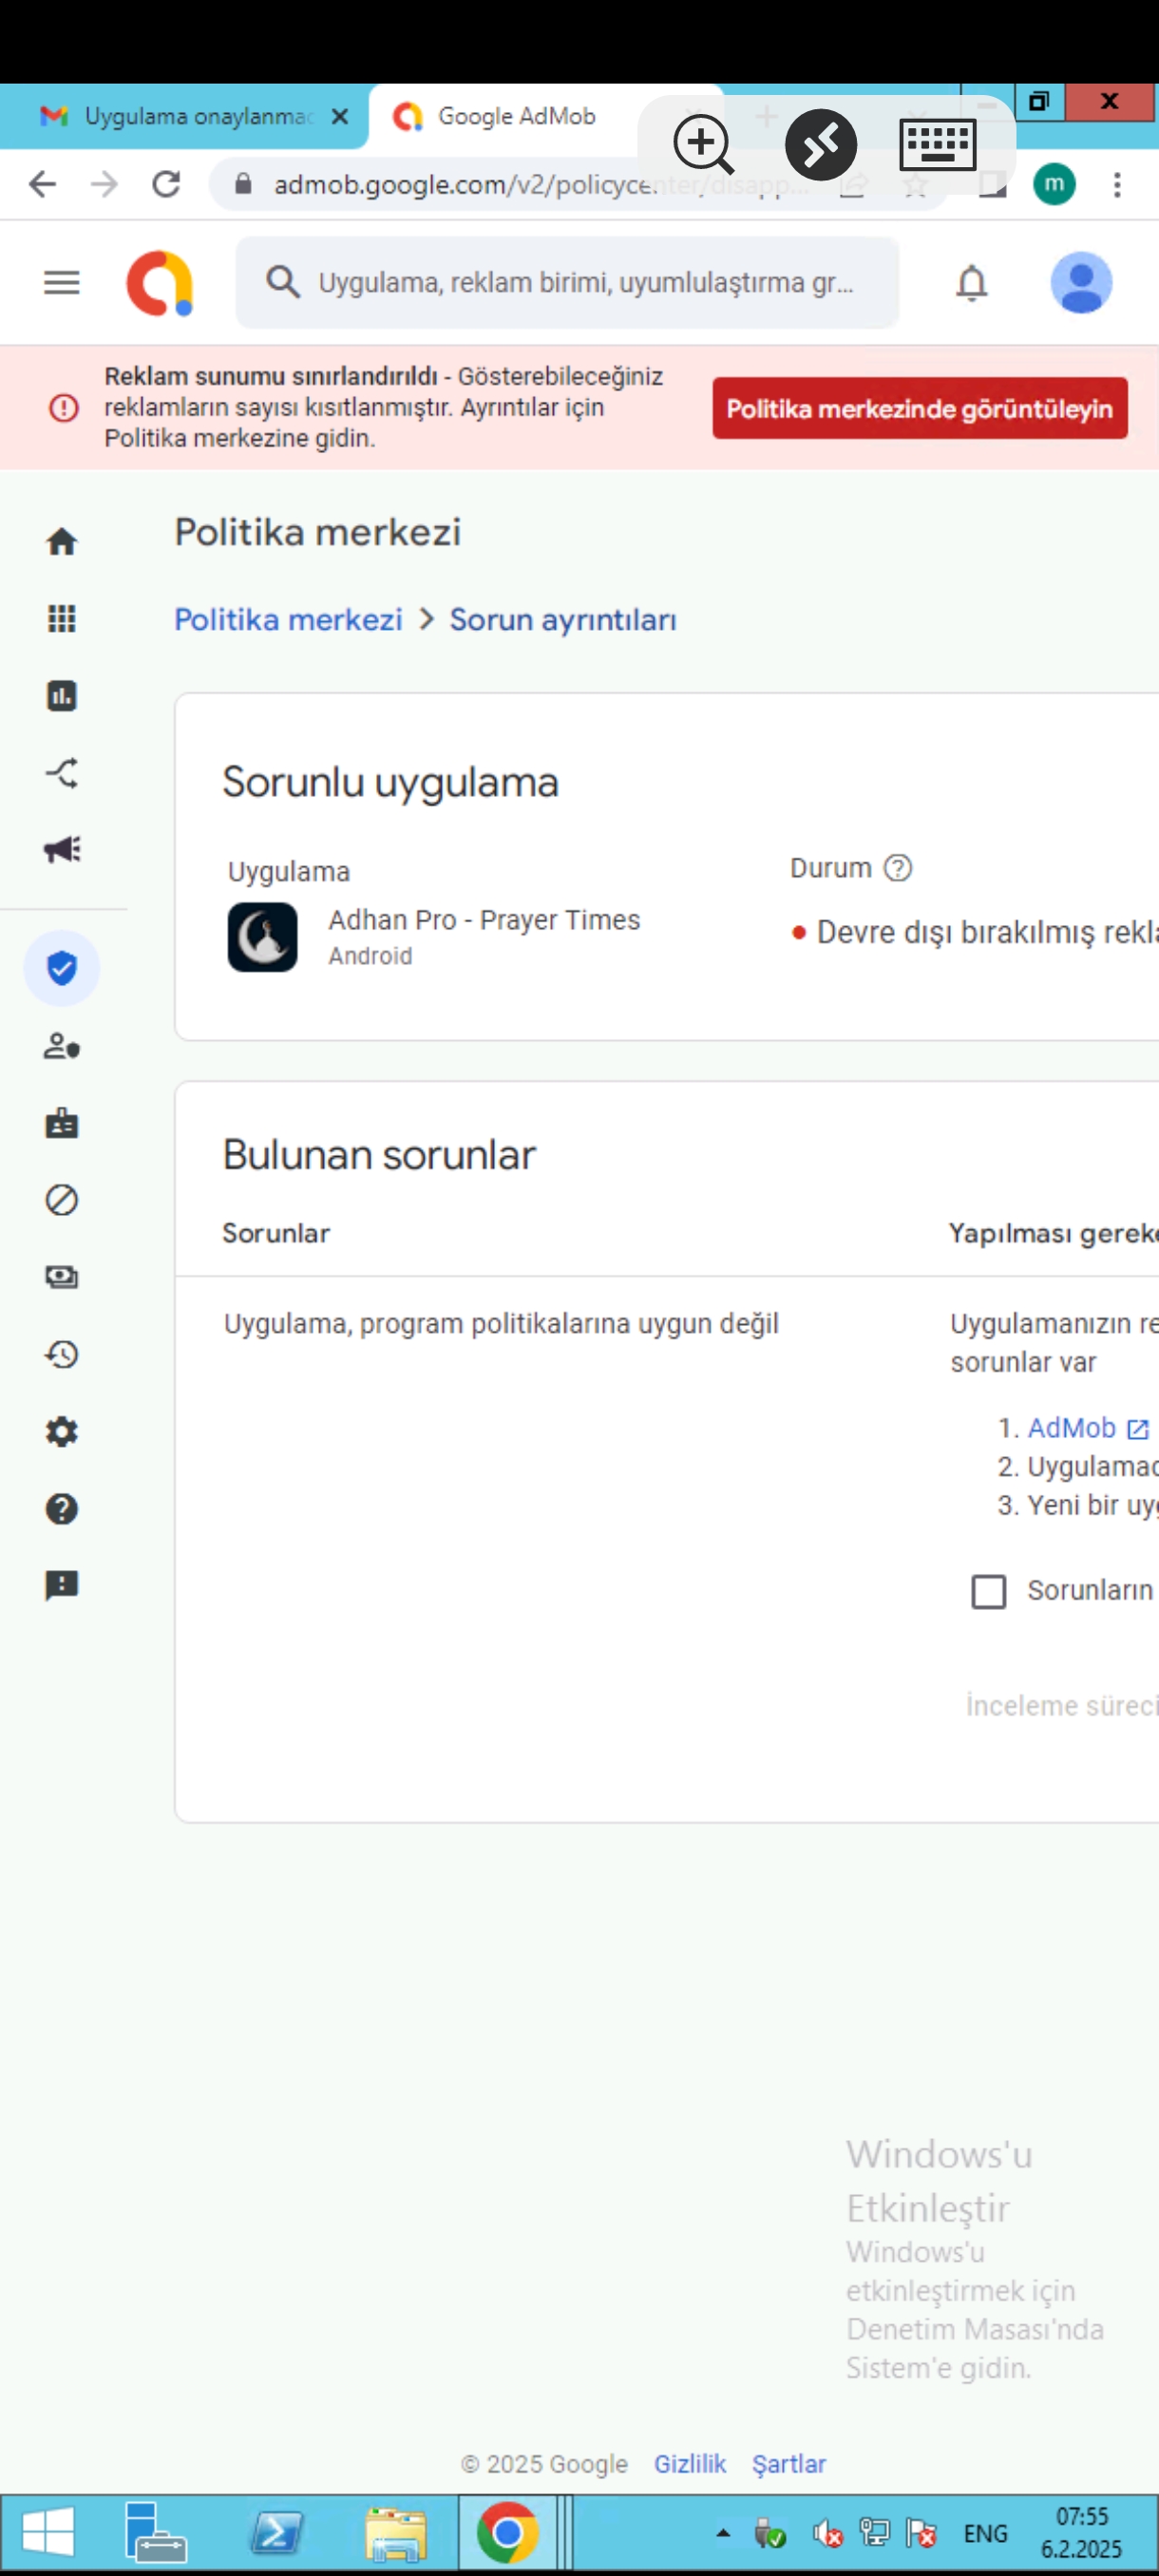Open the Help question mark sidebar icon

(62, 1508)
